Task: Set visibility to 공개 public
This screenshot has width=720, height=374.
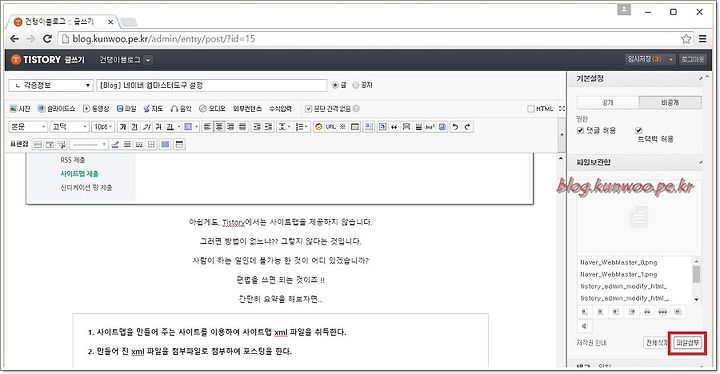Action: click(x=608, y=102)
